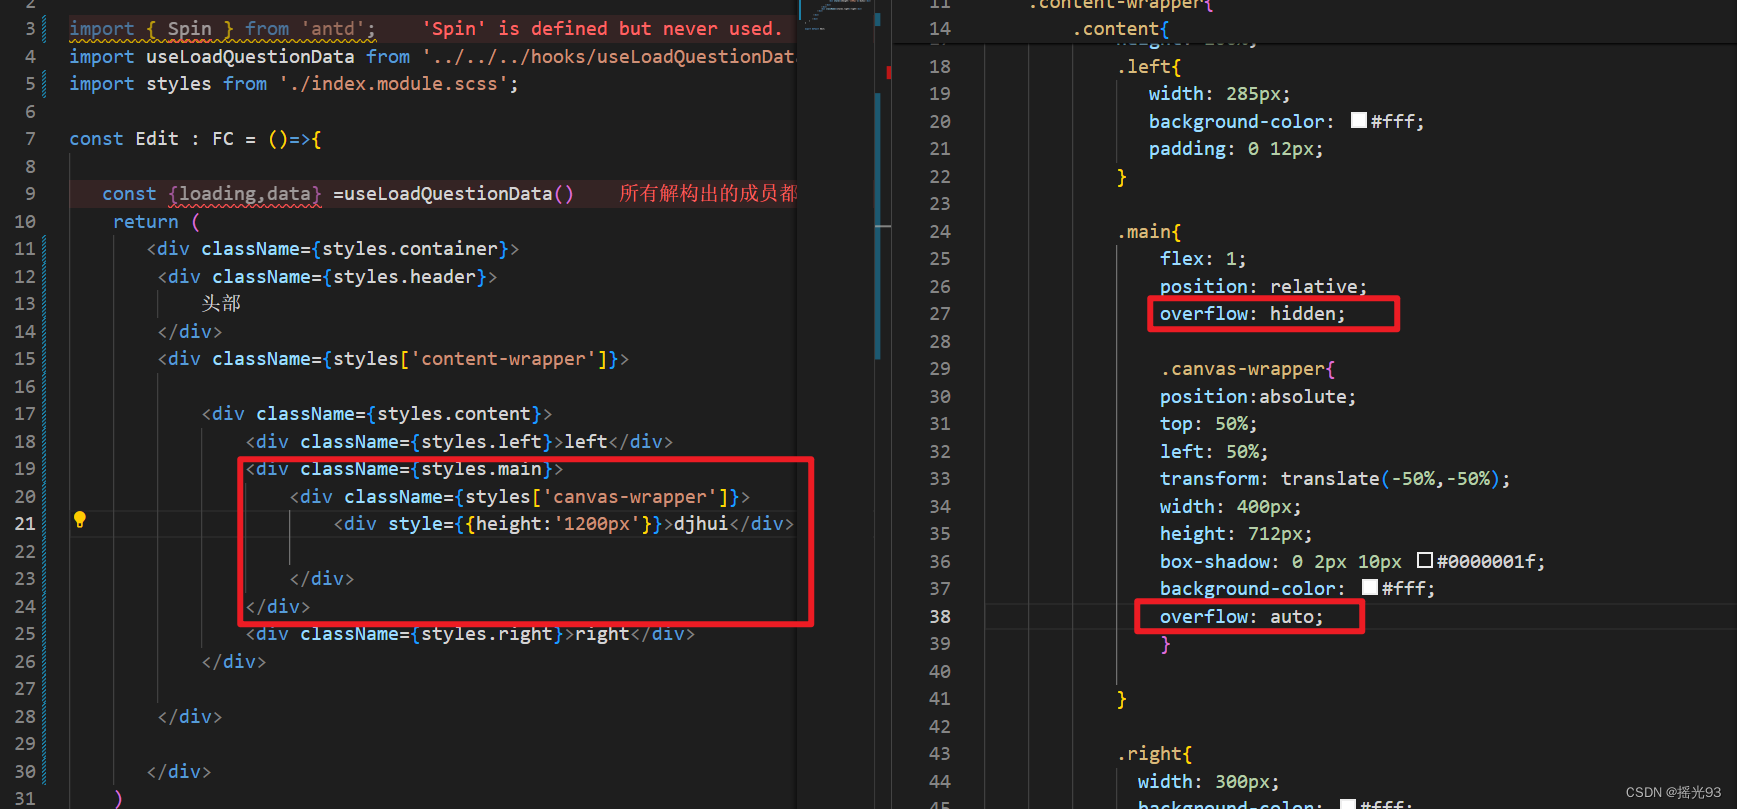
Task: Click line number 38 in the right editor gutter
Action: 940,617
